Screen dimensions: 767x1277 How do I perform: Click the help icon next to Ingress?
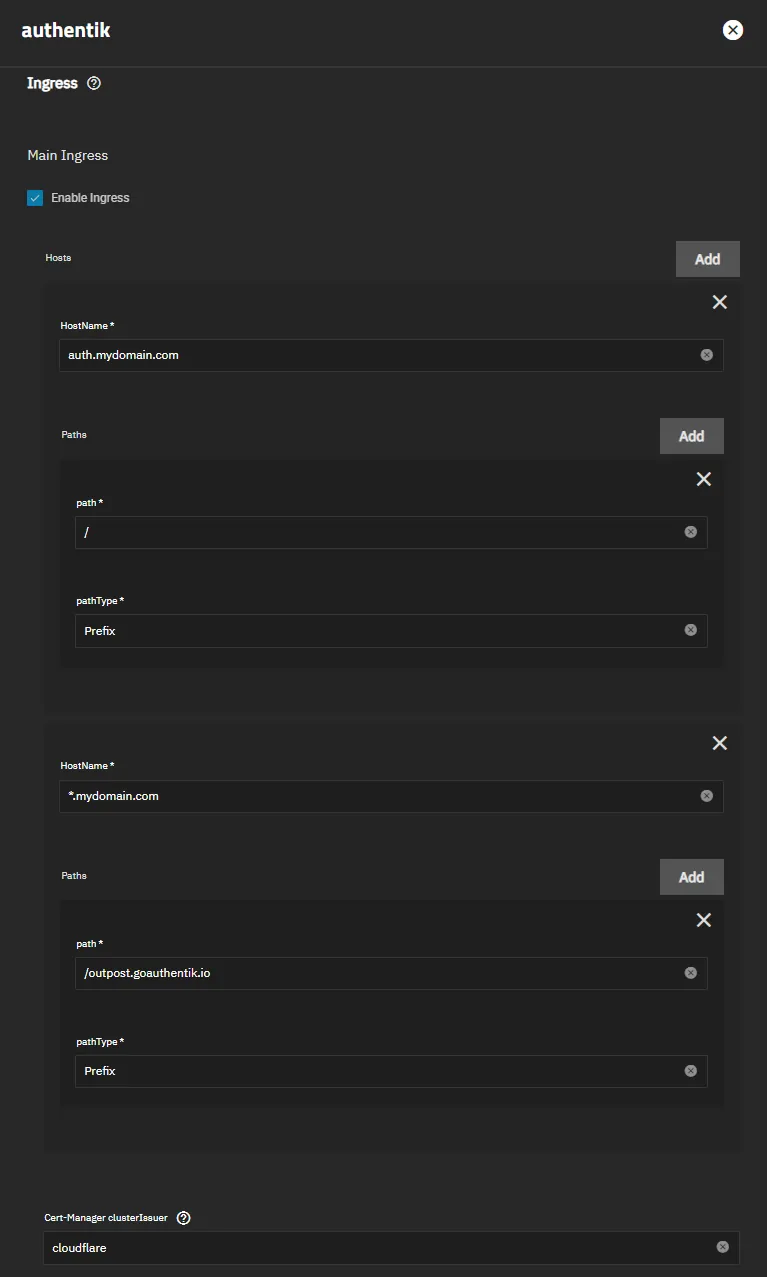[94, 84]
